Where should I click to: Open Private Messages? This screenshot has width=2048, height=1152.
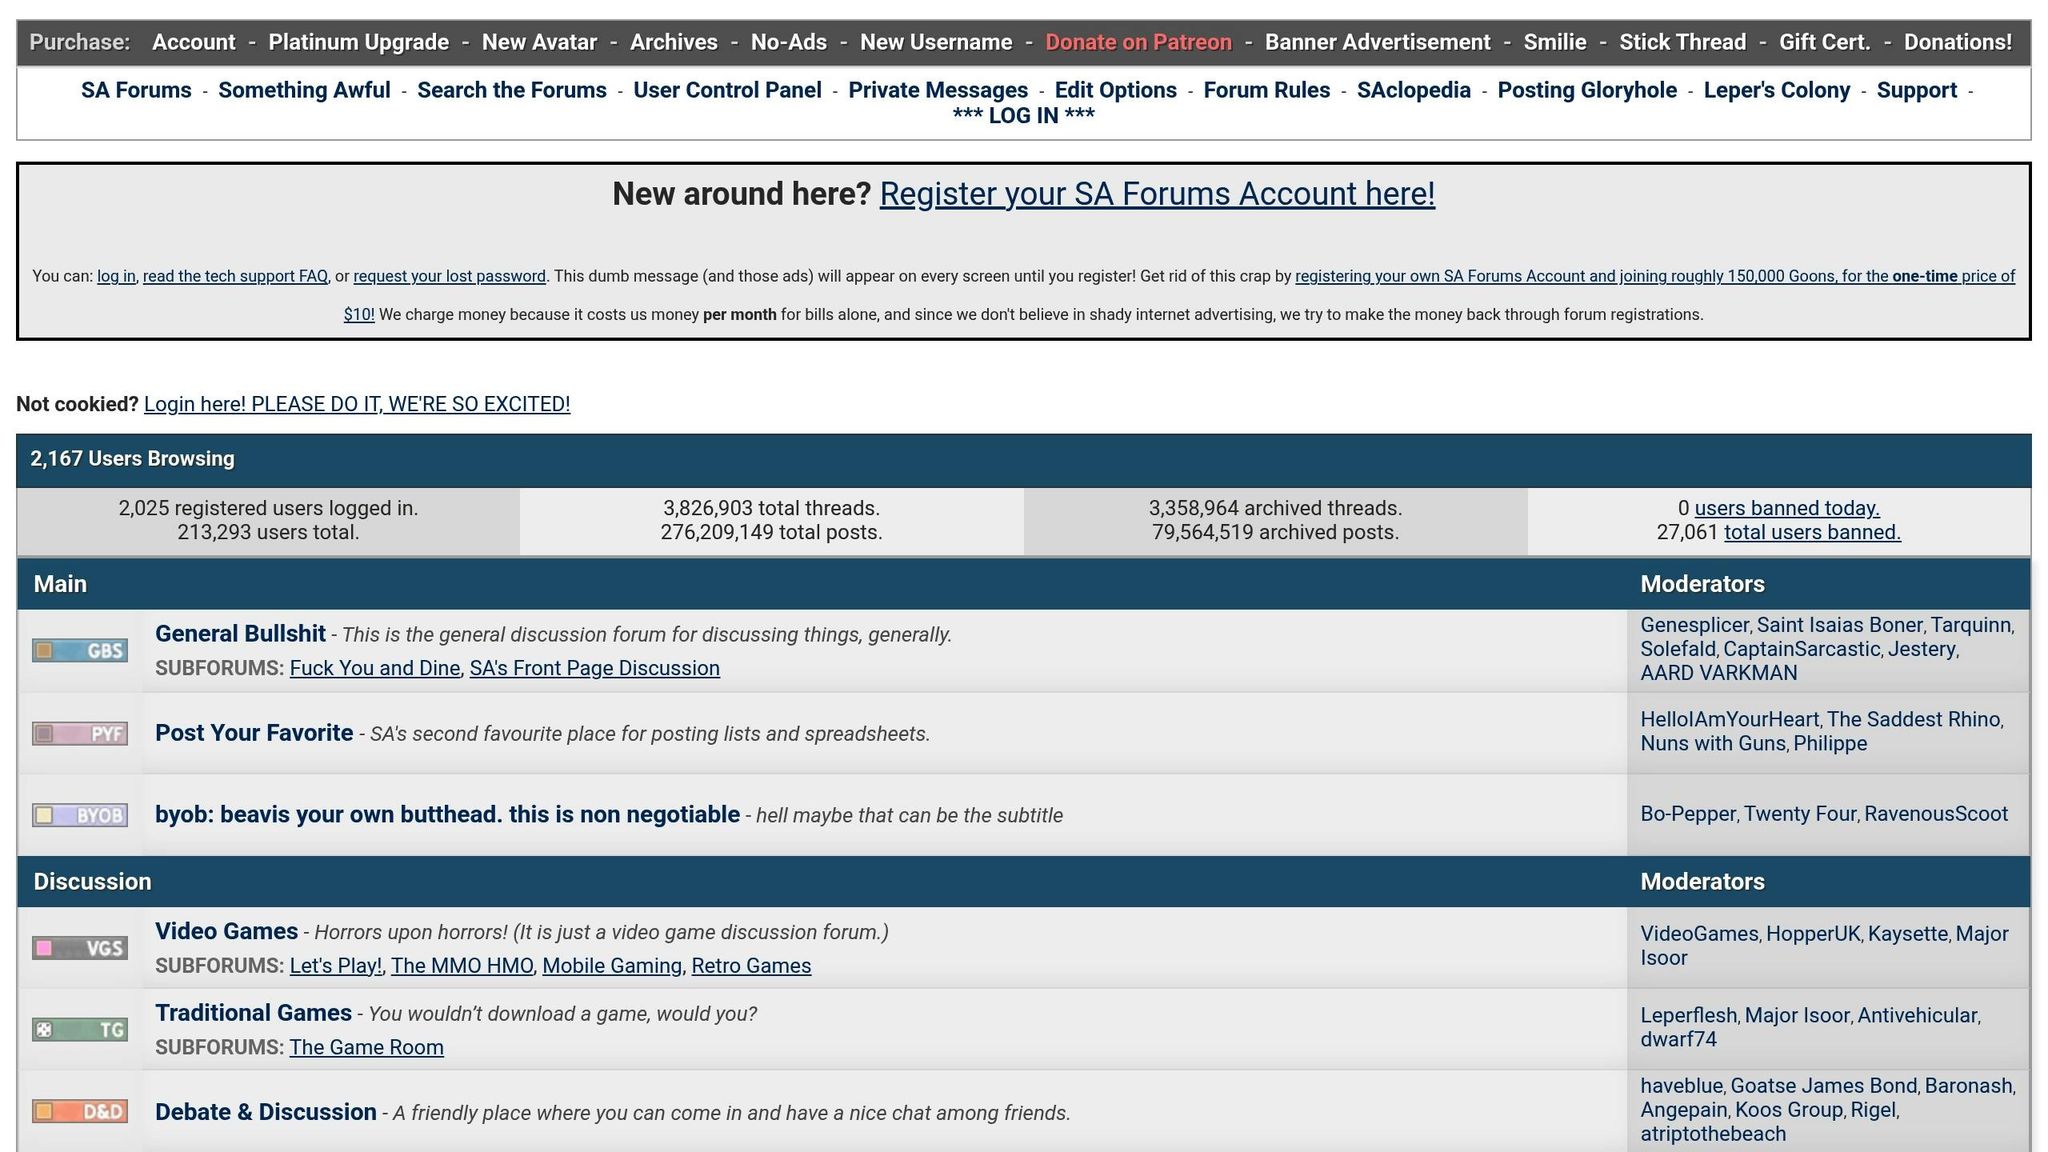(938, 90)
